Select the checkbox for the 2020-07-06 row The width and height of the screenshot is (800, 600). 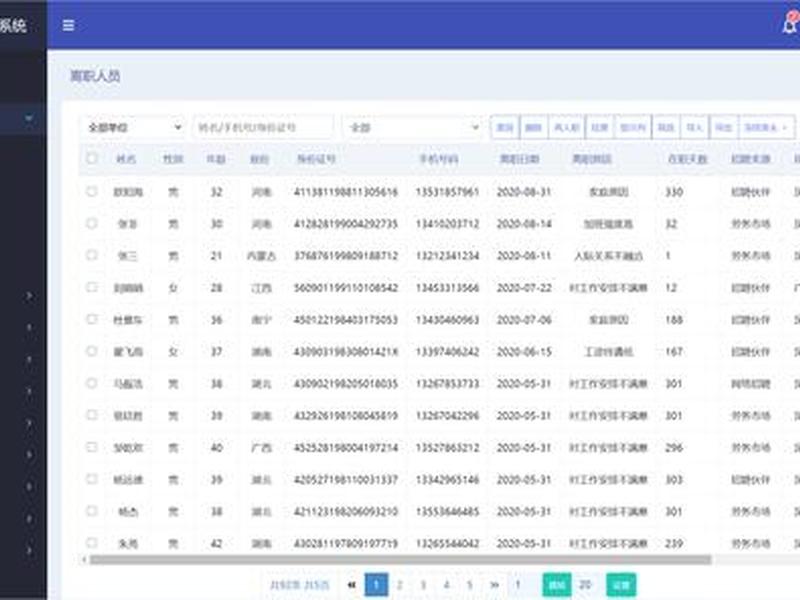[x=92, y=319]
